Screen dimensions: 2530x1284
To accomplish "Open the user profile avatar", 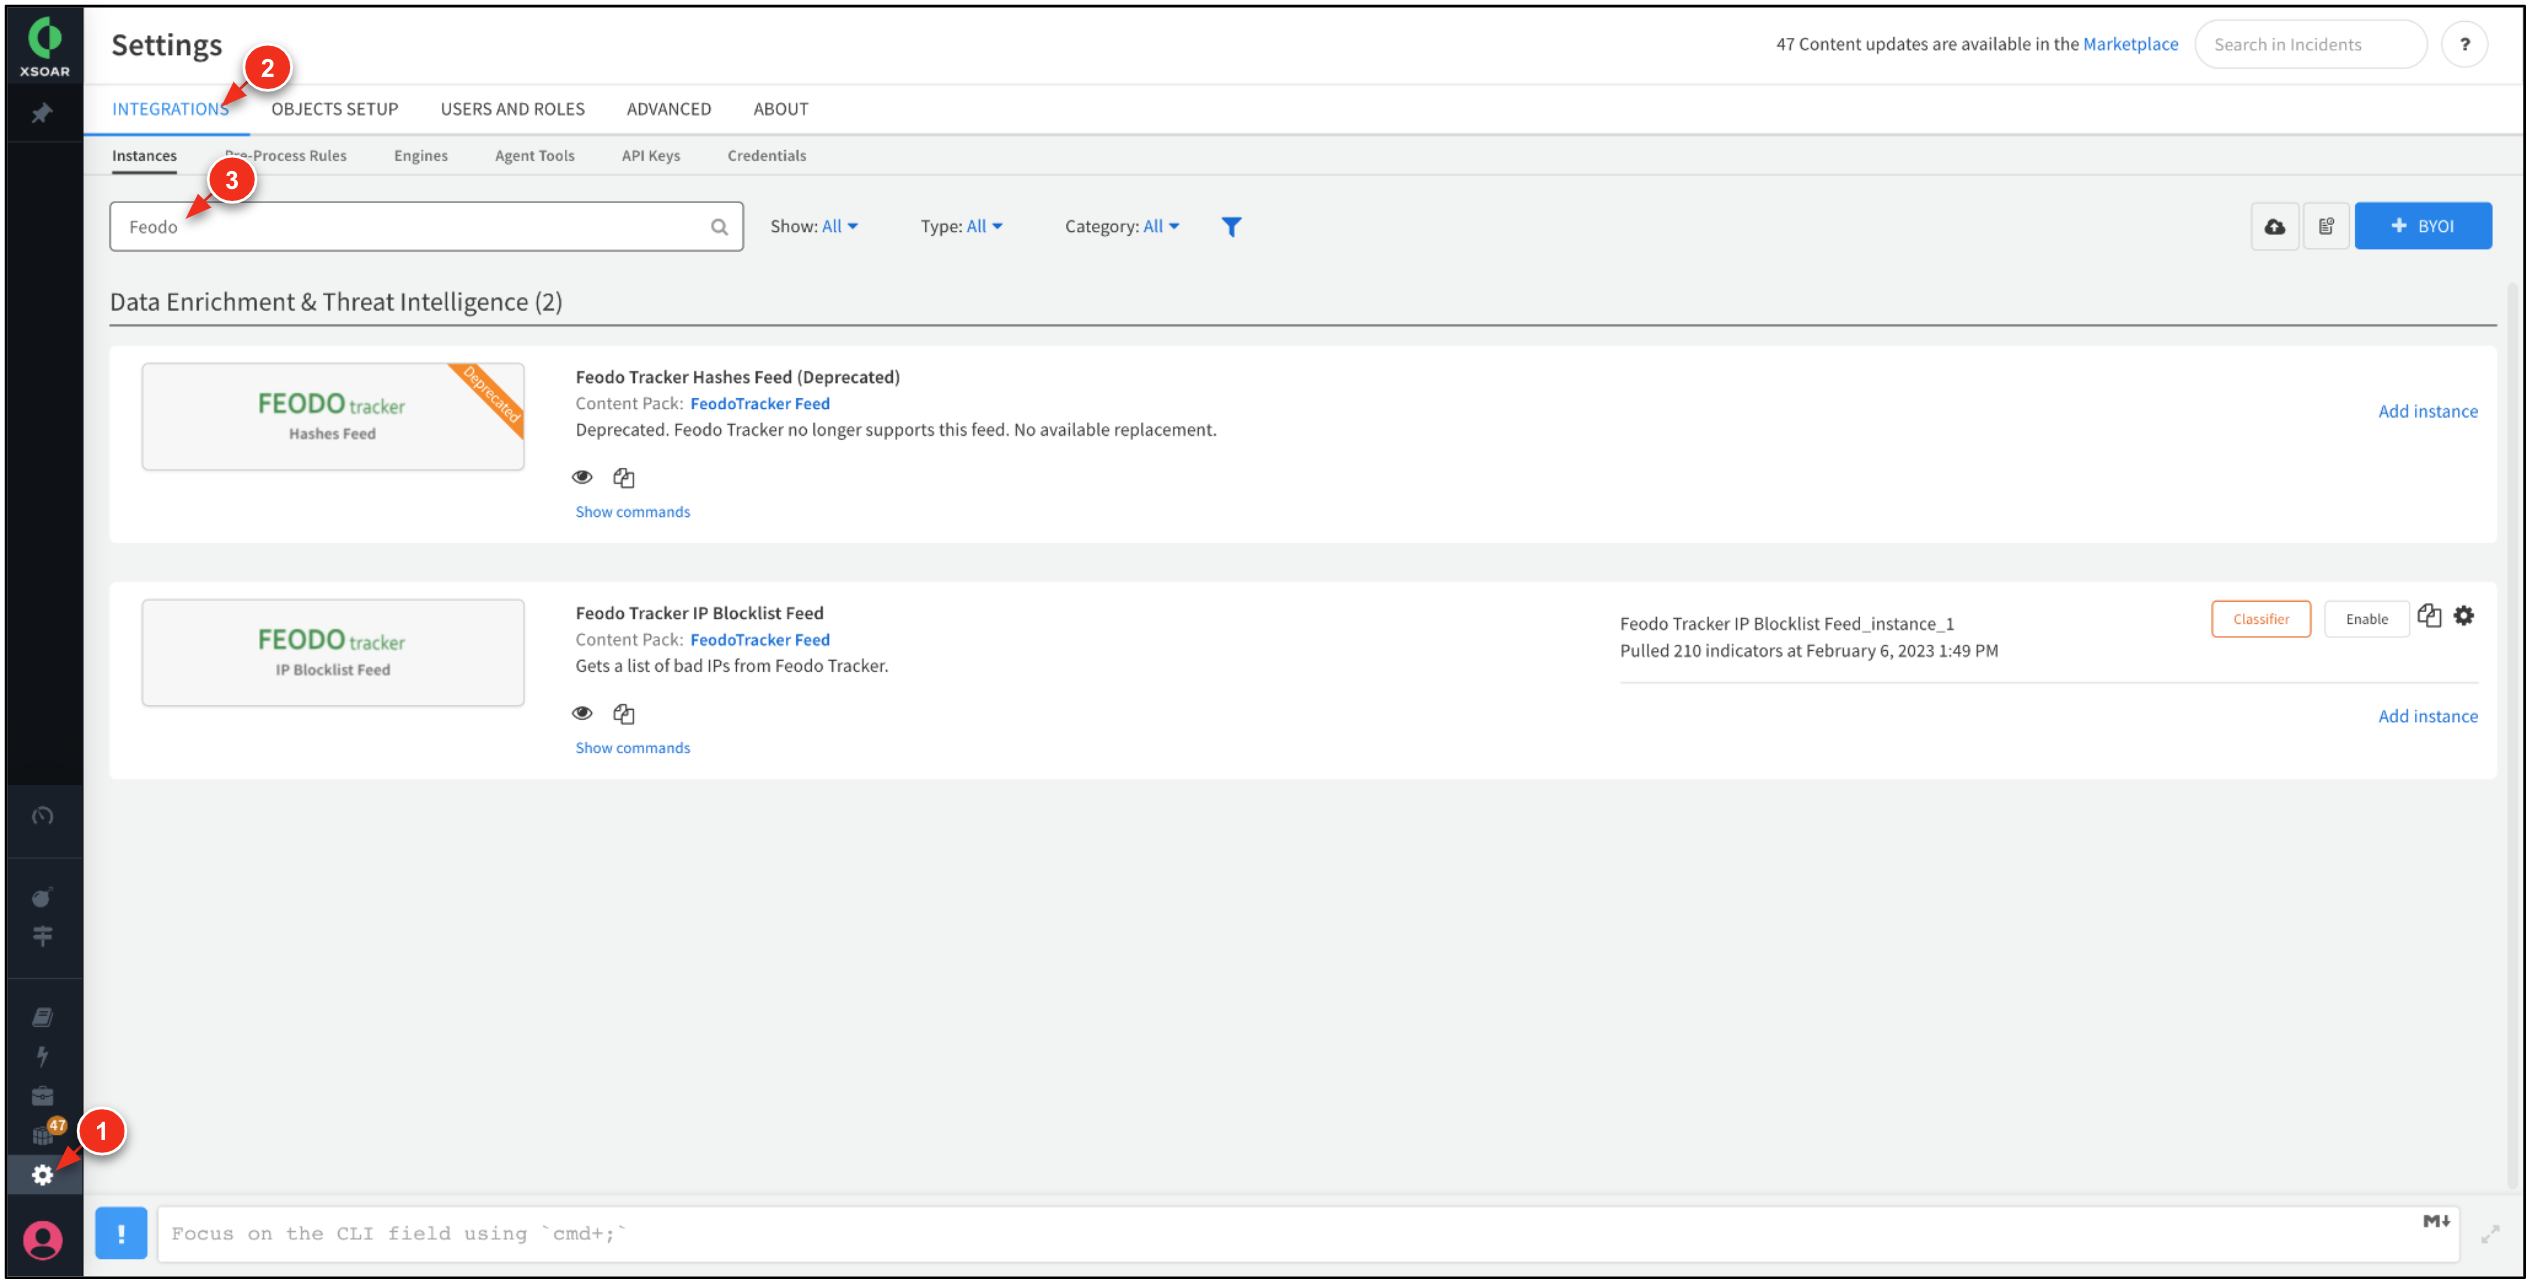I will [43, 1240].
